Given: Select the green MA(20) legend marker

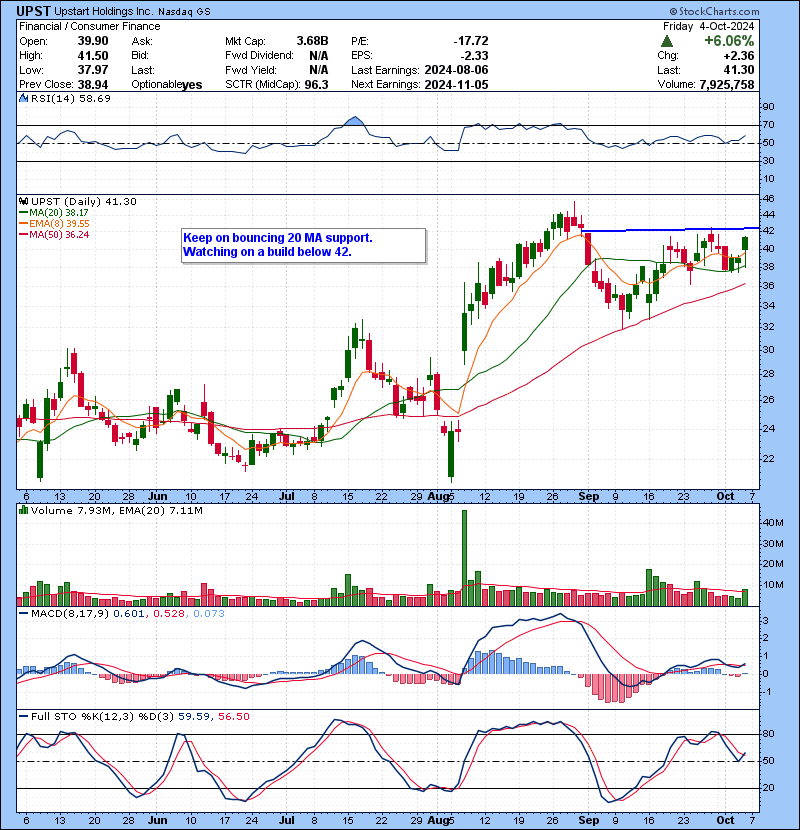Looking at the screenshot, I should point(24,212).
